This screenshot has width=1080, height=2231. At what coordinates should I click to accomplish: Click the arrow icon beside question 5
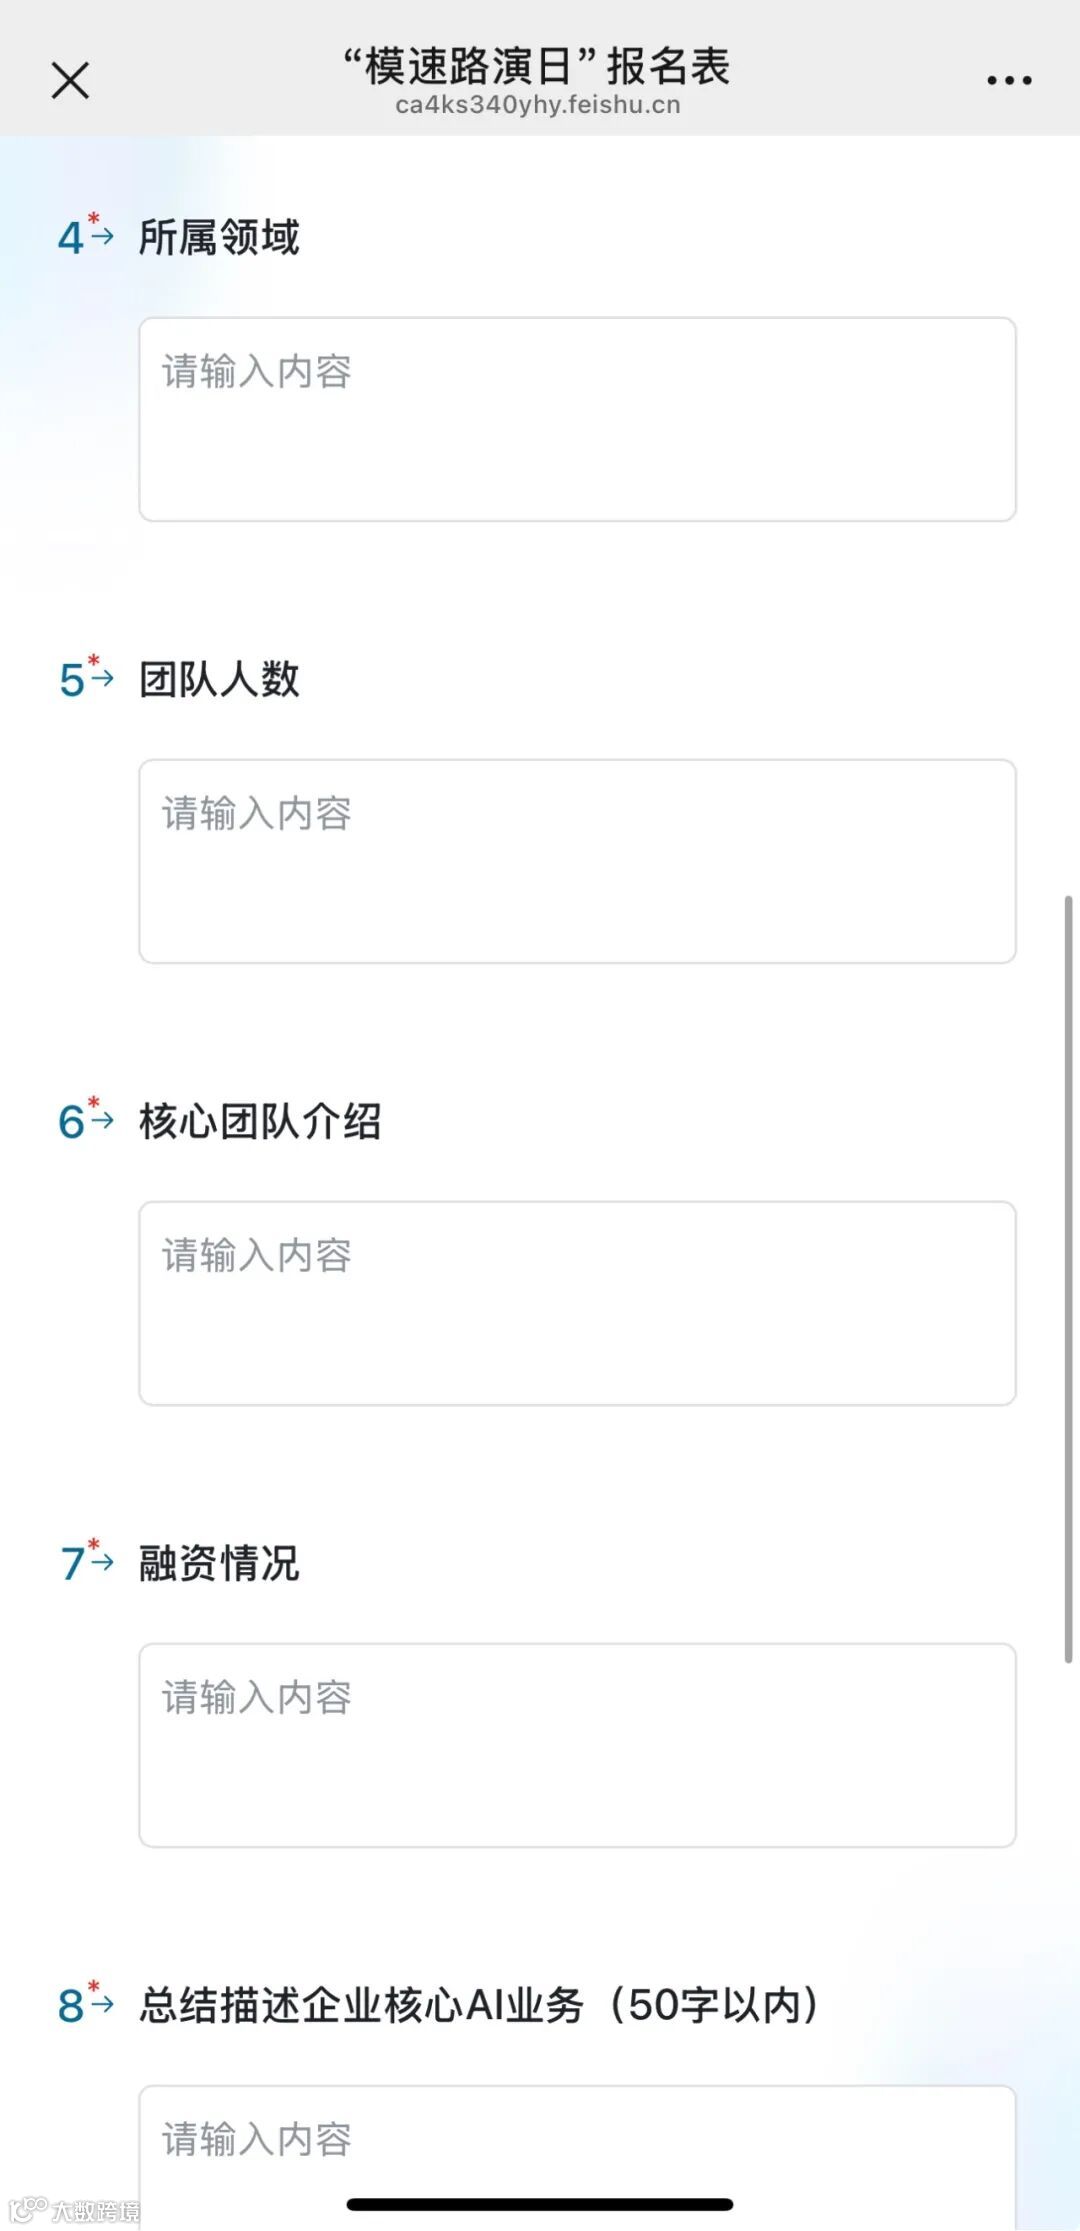(102, 678)
